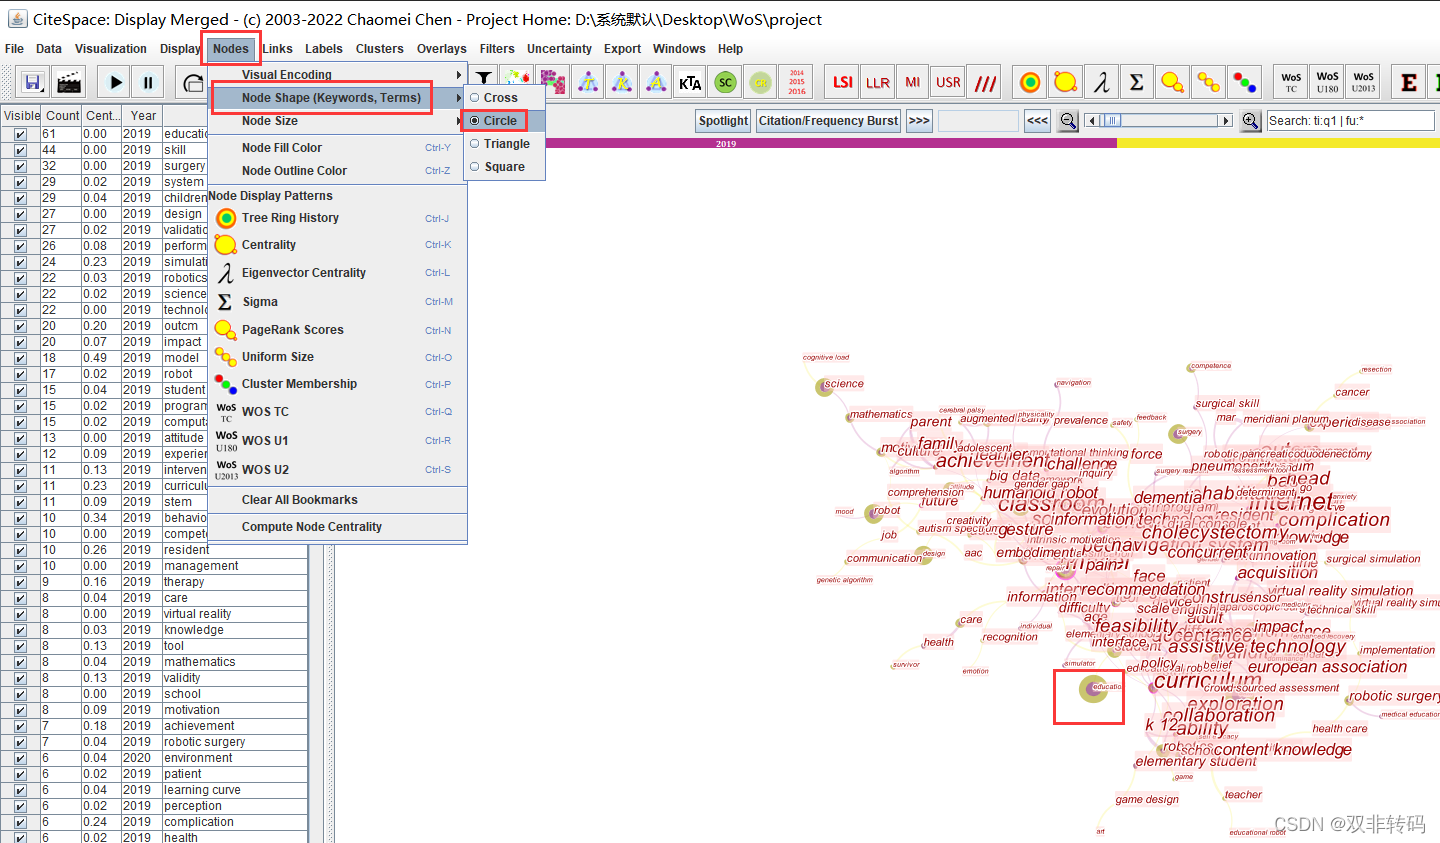Choose Node Fill Color menu item
This screenshot has height=843, width=1440.
338,148
